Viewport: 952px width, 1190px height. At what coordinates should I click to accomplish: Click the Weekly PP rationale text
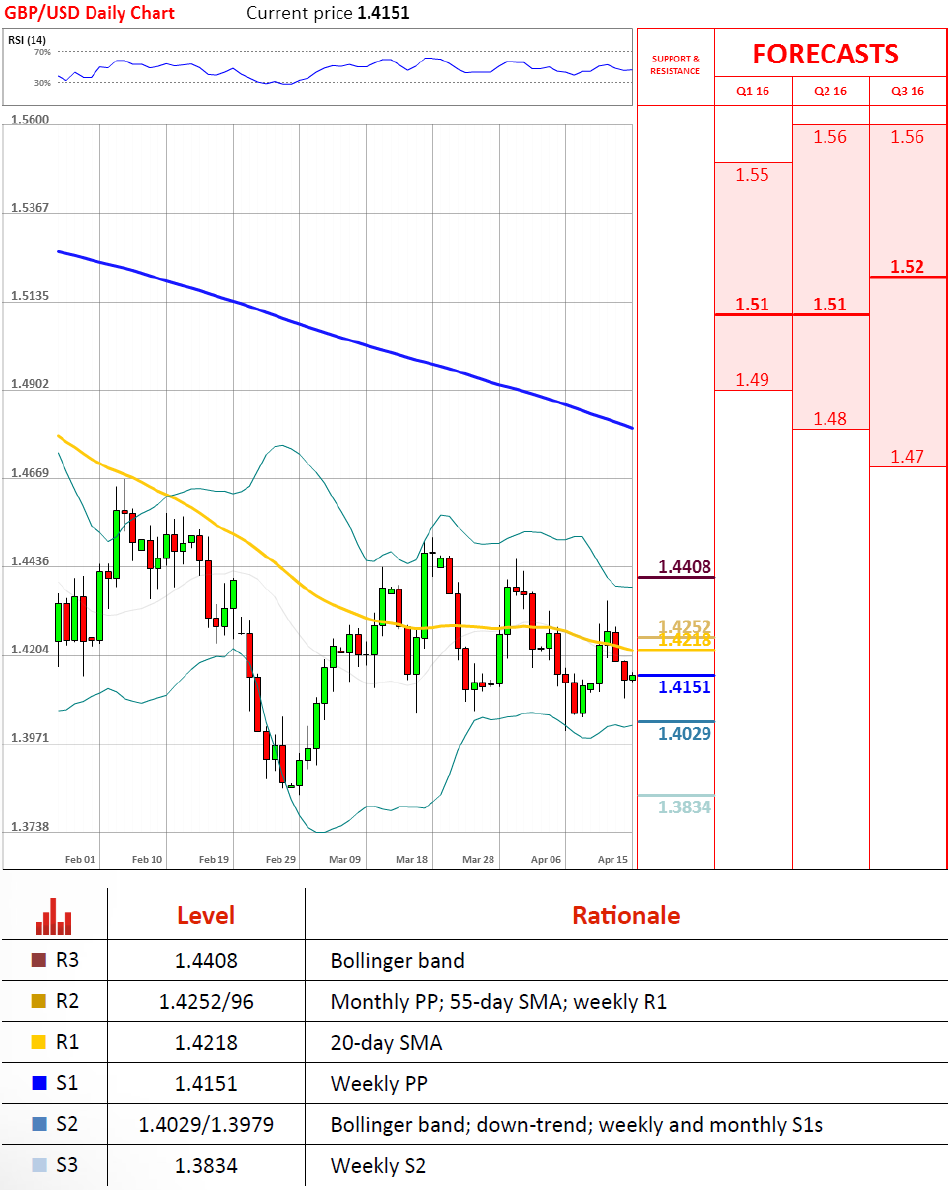click(x=379, y=1084)
